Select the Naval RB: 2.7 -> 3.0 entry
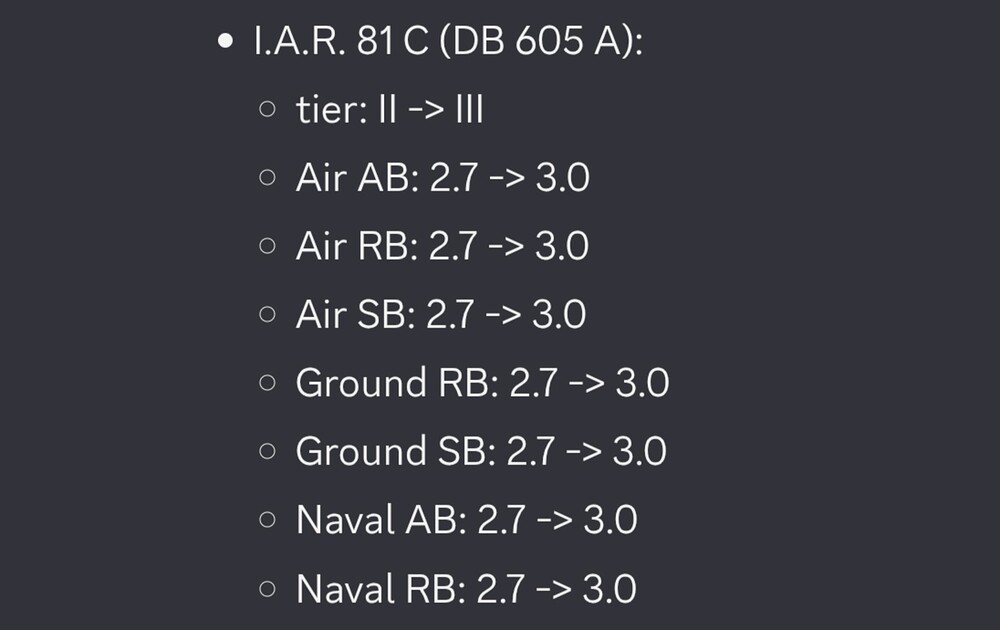1000x630 pixels. pyautogui.click(x=466, y=588)
